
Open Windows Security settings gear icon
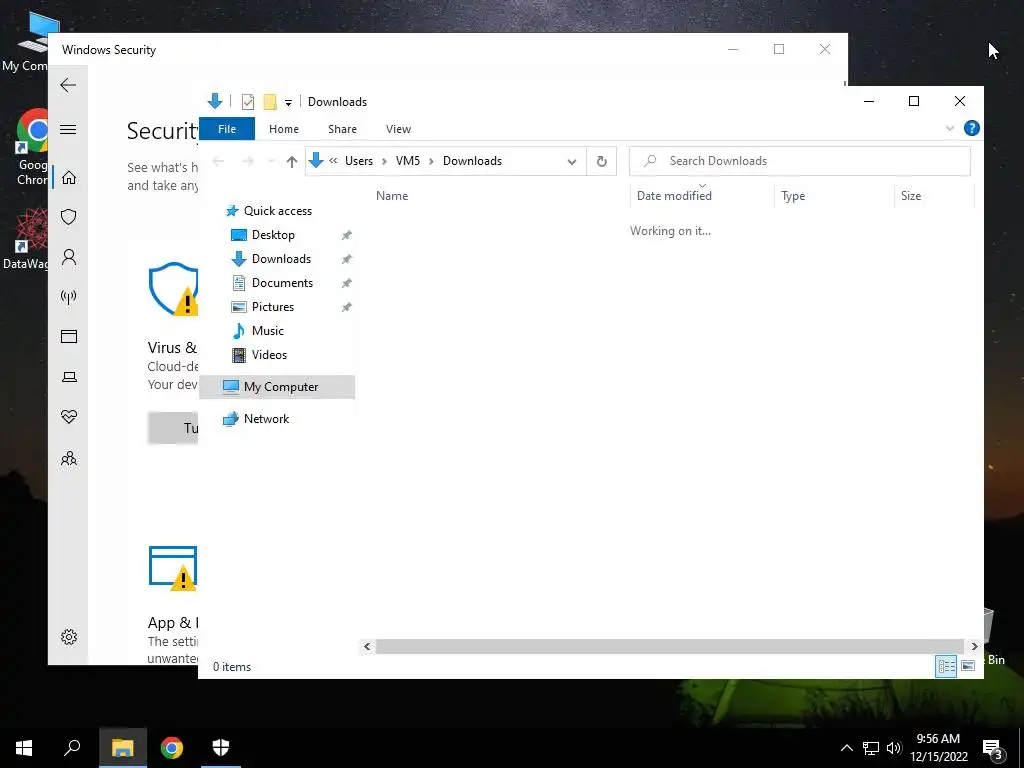click(69, 637)
